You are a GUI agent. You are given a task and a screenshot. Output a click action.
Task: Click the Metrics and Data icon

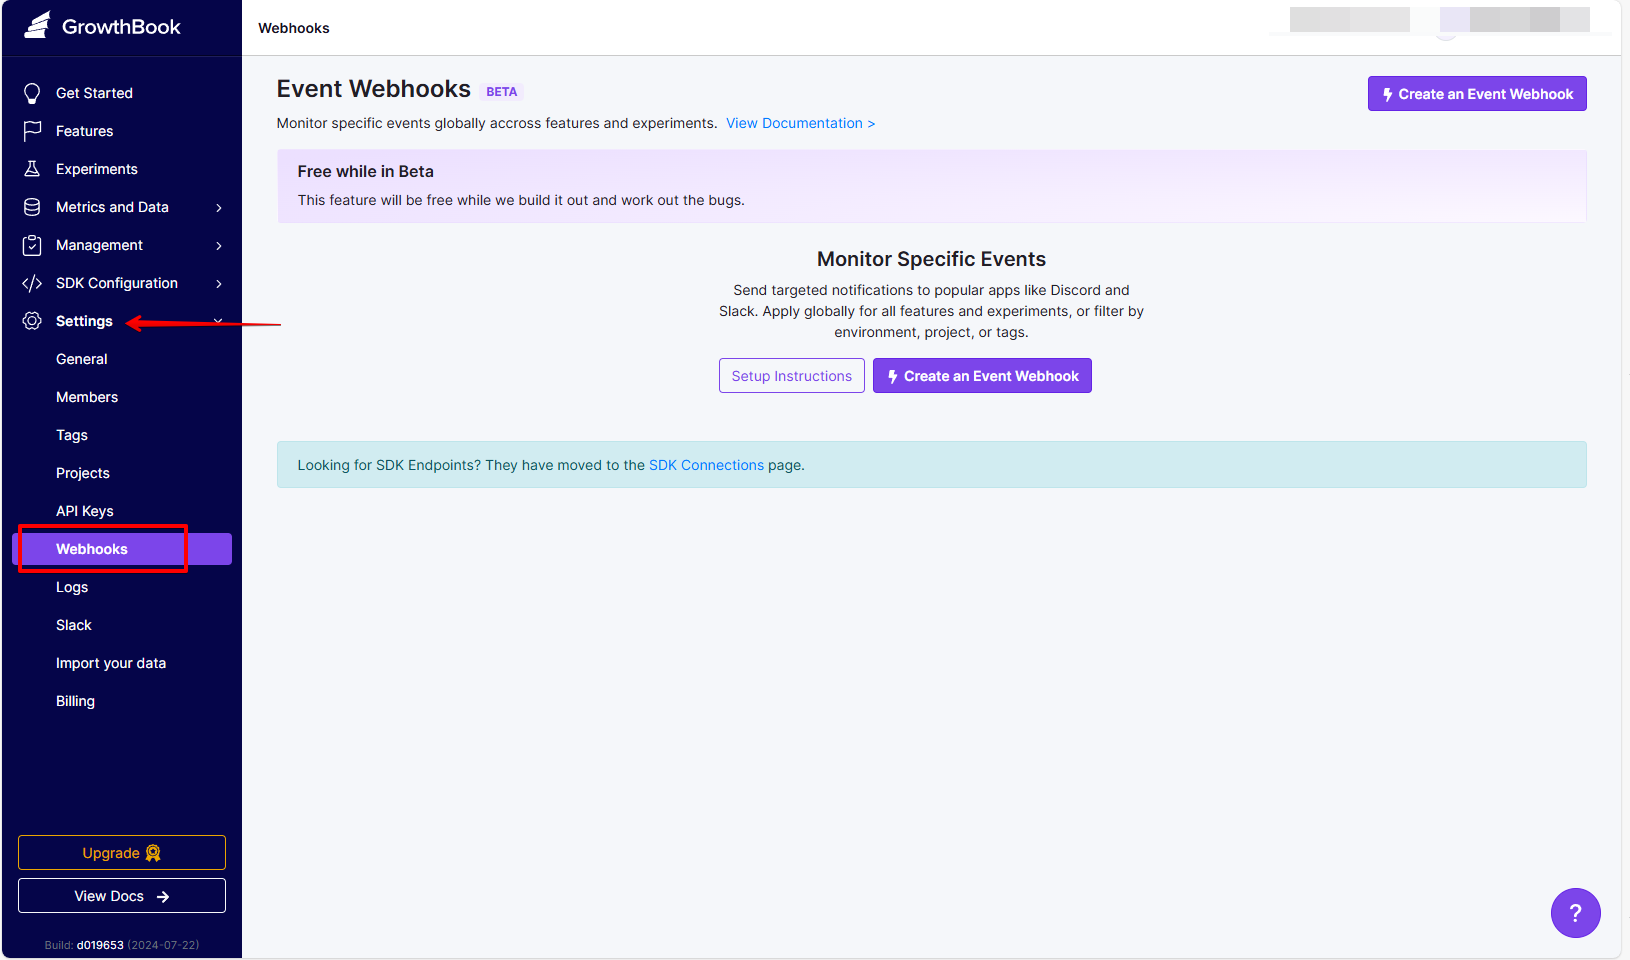(x=32, y=206)
